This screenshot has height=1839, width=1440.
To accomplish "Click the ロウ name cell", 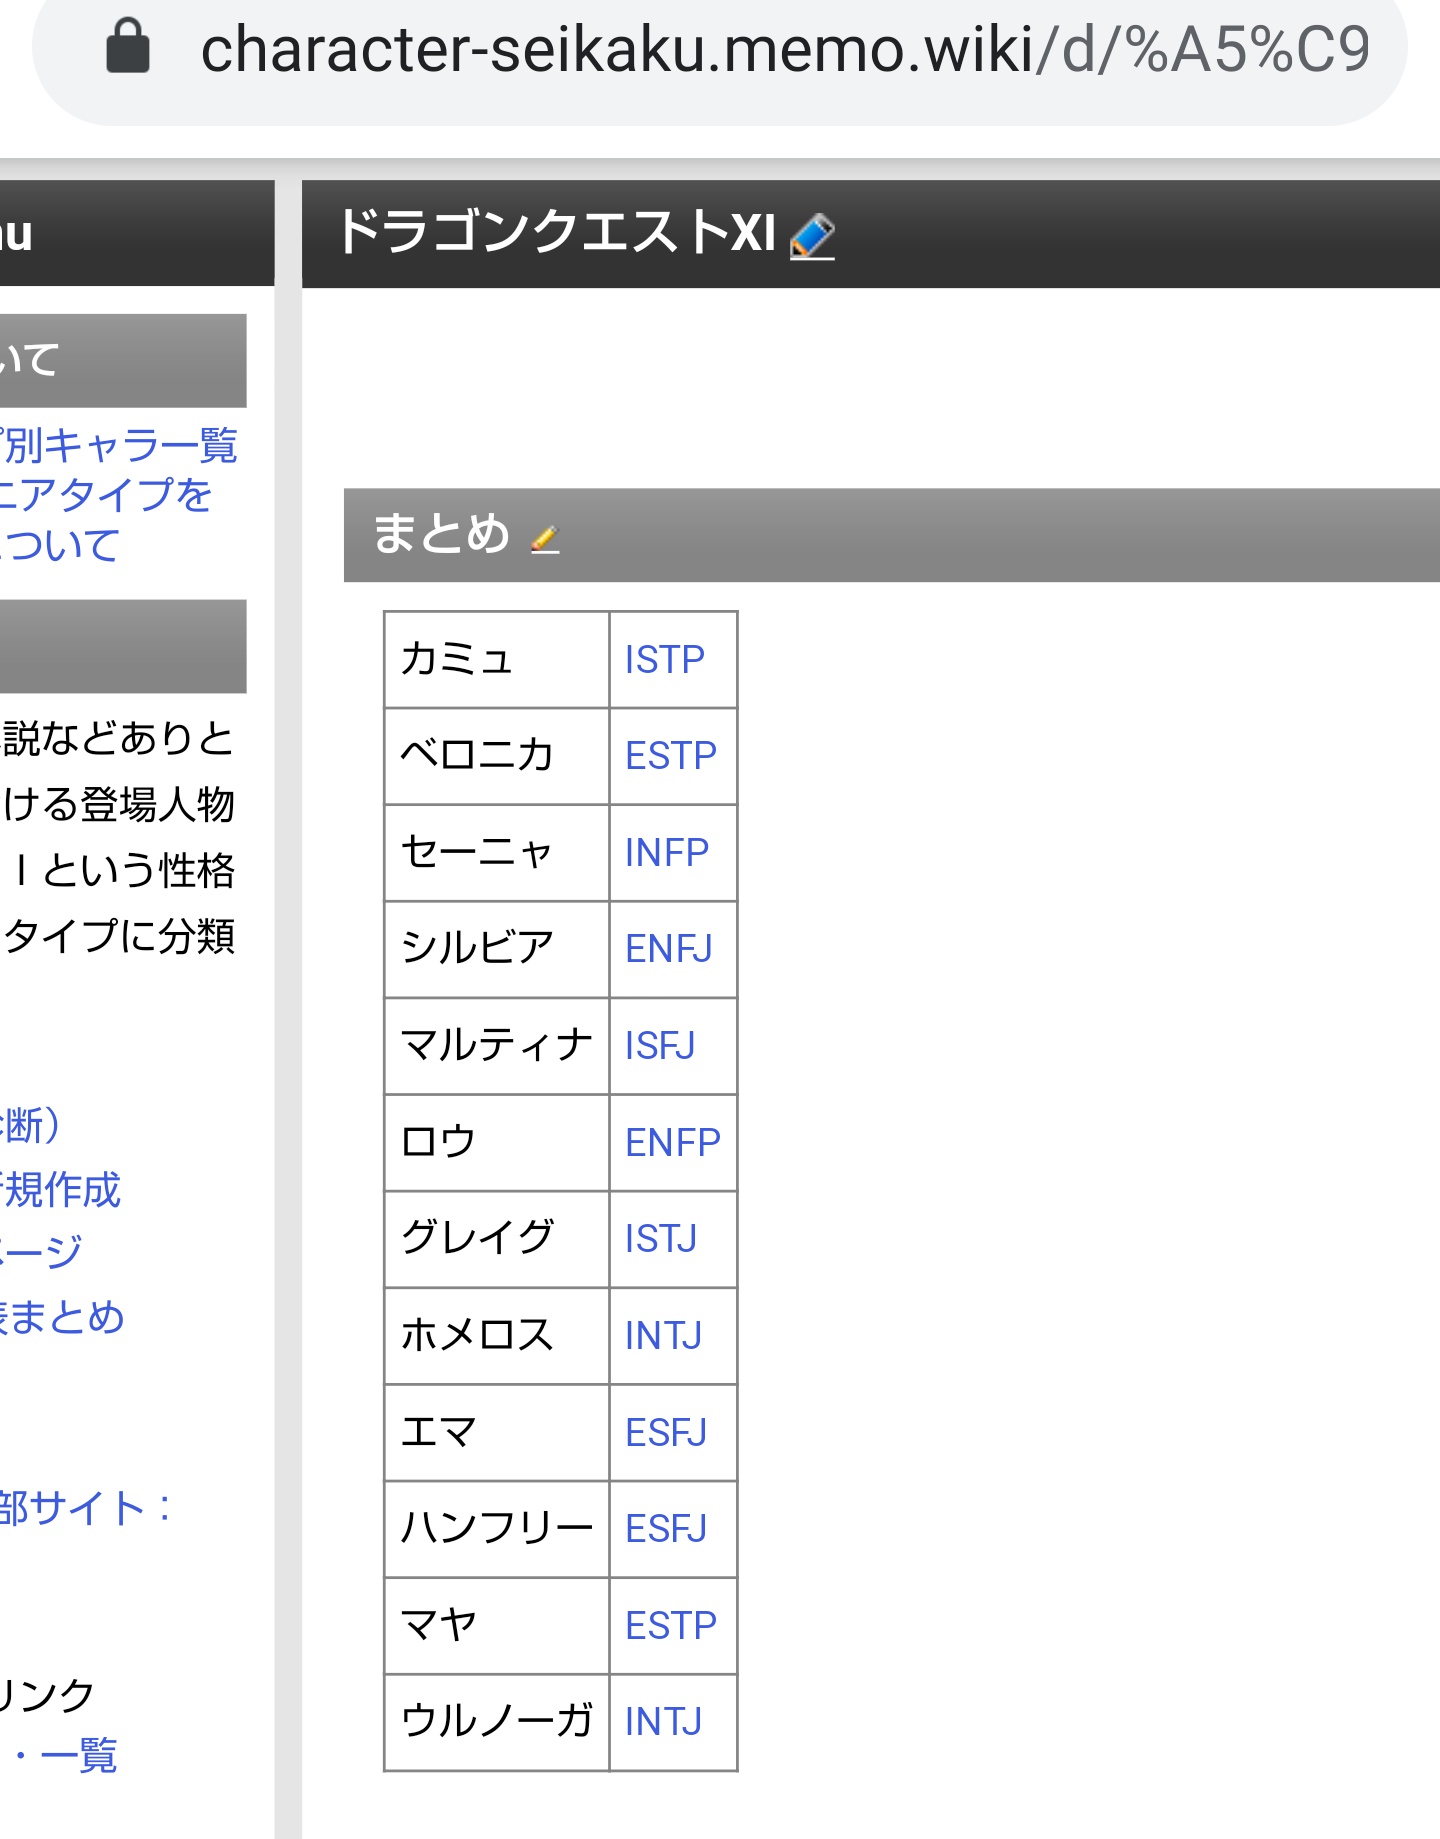I will pyautogui.click(x=497, y=1143).
